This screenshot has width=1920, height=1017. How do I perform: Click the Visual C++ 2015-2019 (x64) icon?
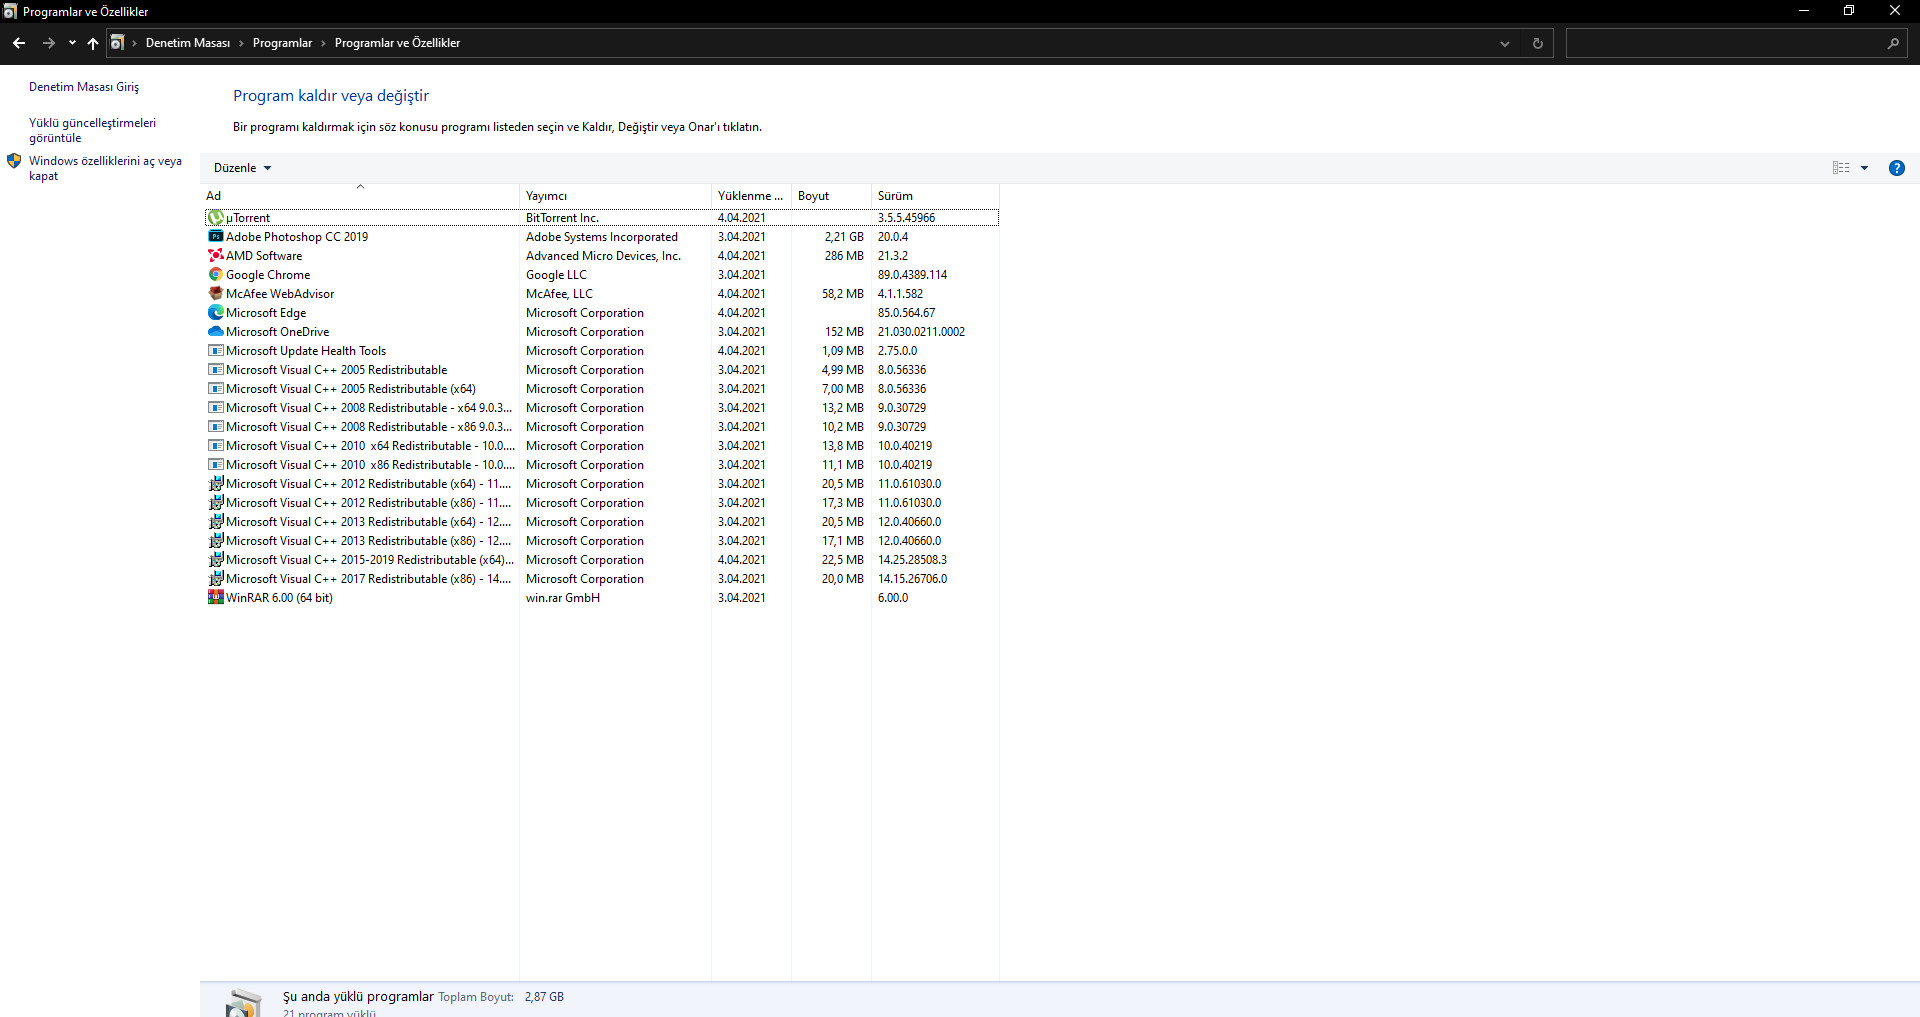tap(215, 560)
